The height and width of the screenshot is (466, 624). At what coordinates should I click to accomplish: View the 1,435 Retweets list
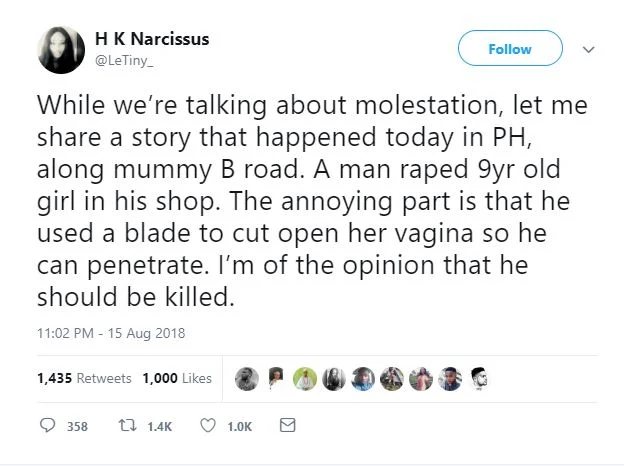84,378
